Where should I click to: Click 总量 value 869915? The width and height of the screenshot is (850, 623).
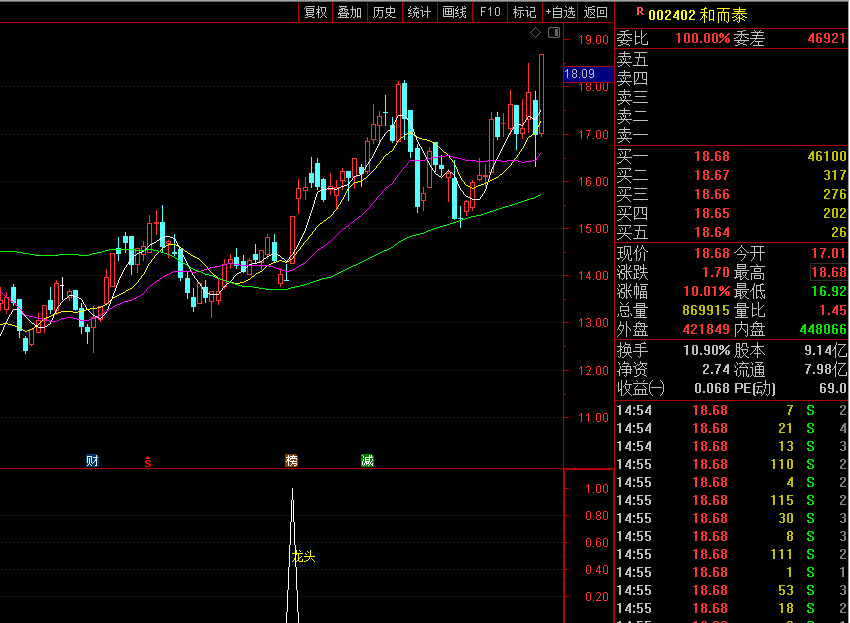pyautogui.click(x=706, y=311)
